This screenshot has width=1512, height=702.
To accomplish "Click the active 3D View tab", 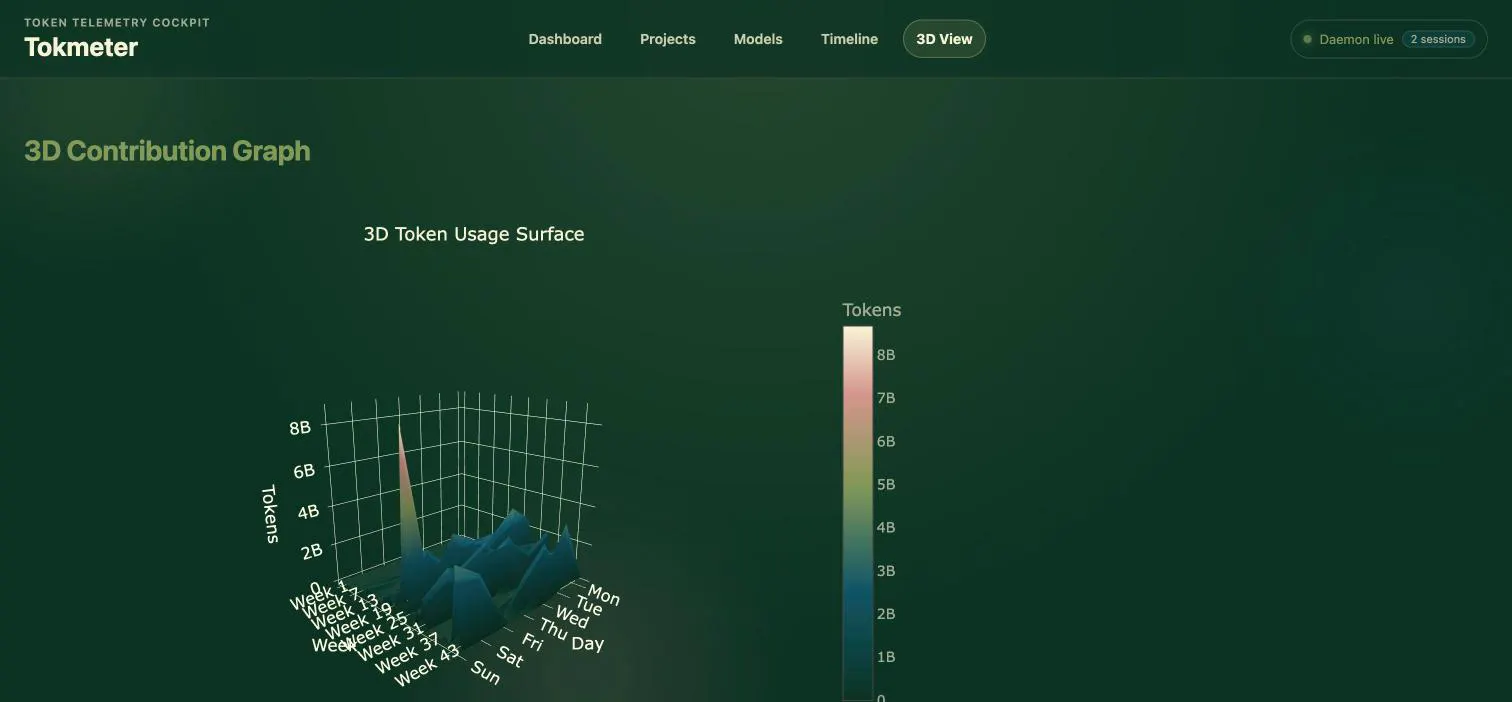I will click(x=944, y=39).
